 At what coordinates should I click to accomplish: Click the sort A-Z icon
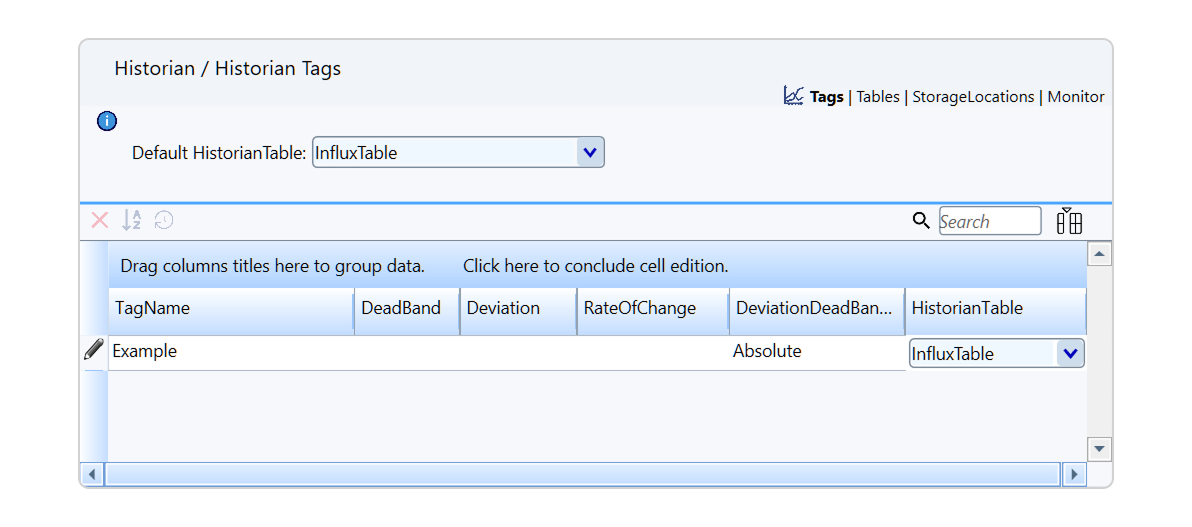132,221
